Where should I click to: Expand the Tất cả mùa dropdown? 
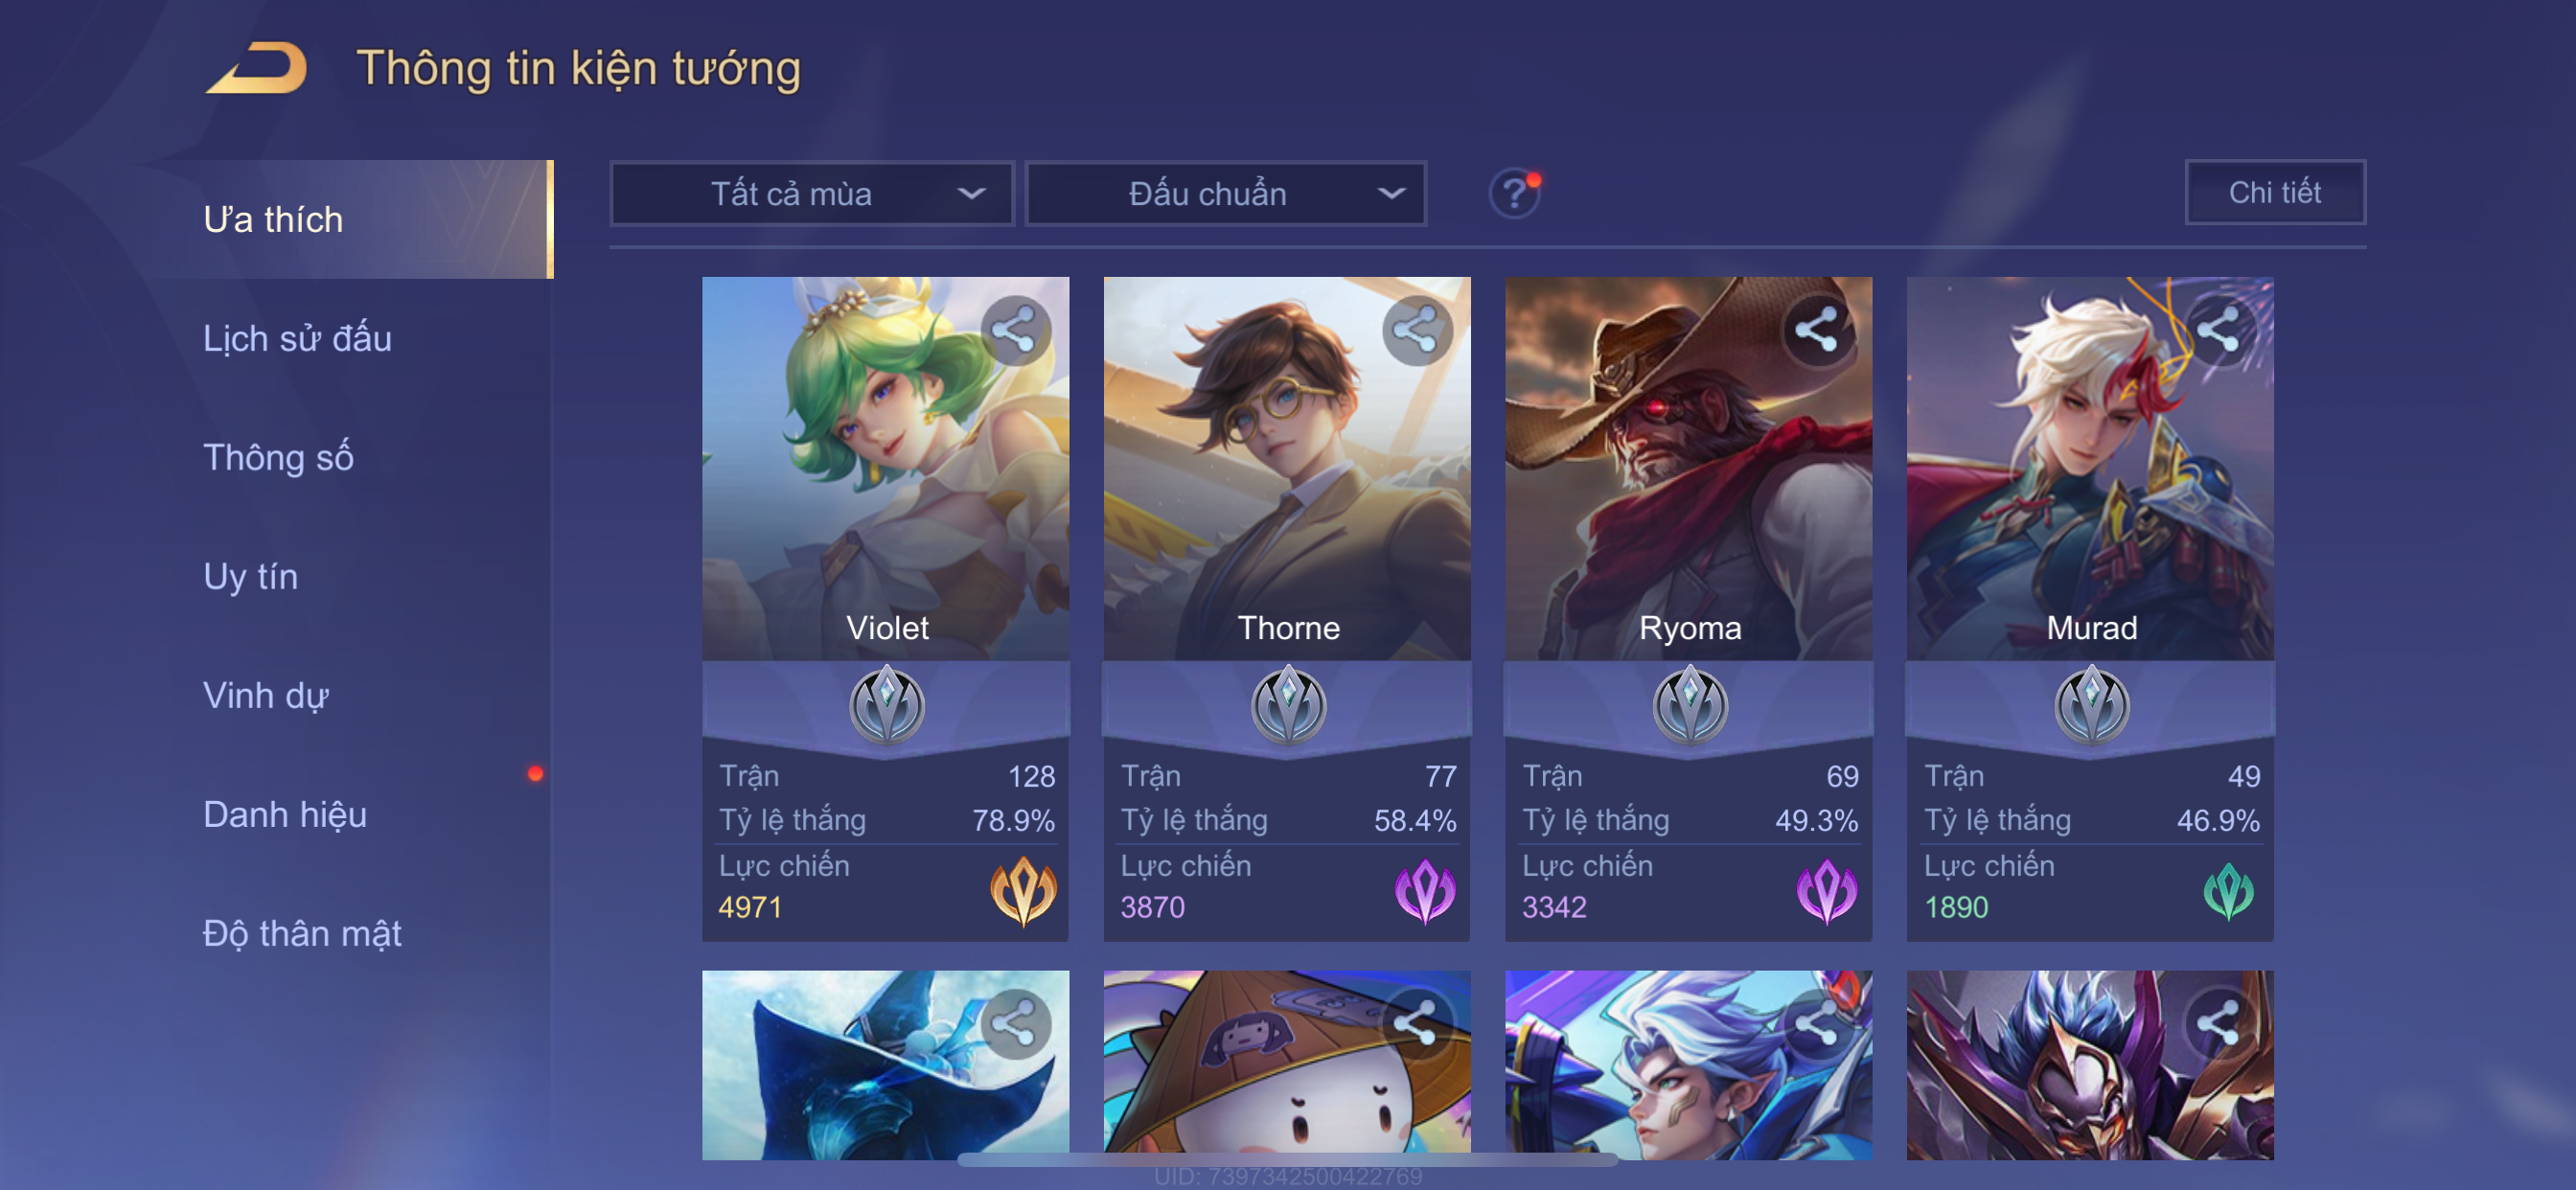812,194
